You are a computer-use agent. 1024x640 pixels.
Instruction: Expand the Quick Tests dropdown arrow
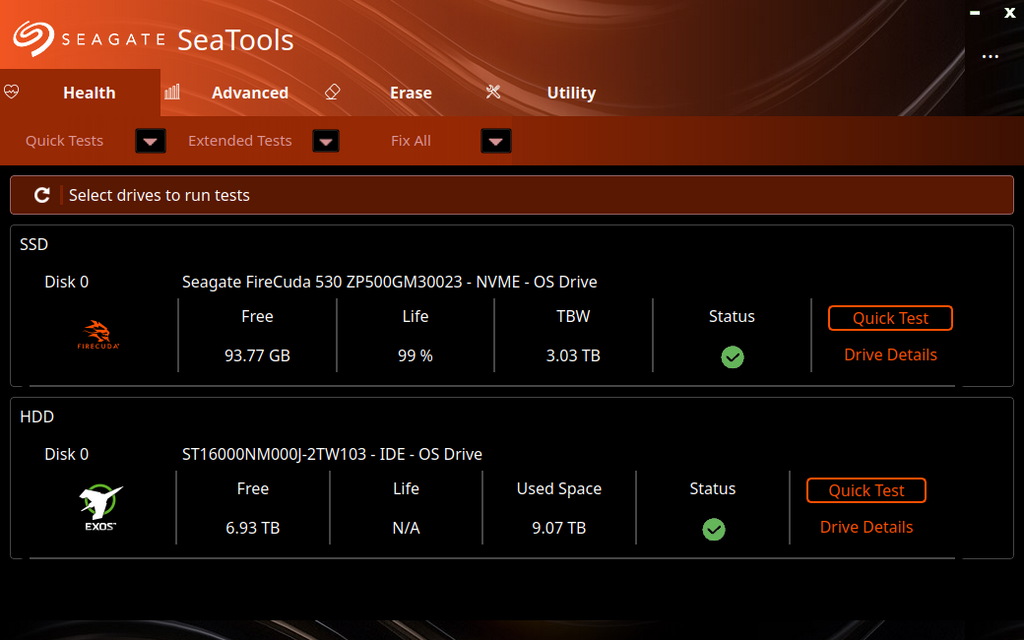150,141
